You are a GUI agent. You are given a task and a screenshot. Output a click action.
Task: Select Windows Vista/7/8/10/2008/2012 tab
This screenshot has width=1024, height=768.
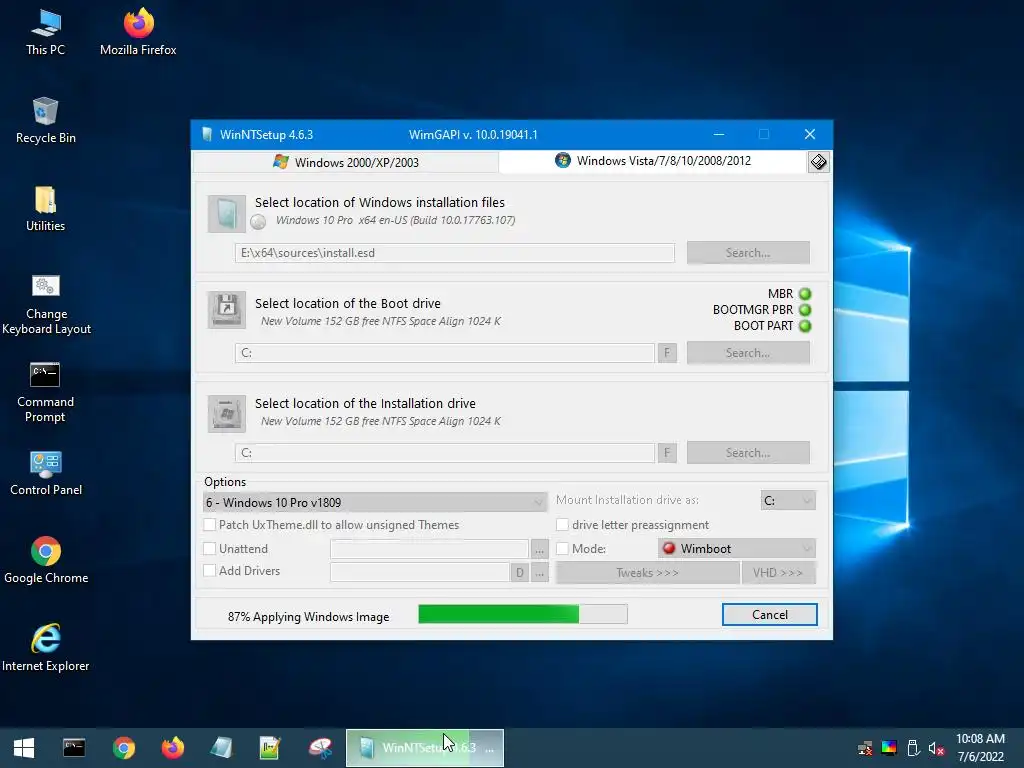(x=653, y=161)
